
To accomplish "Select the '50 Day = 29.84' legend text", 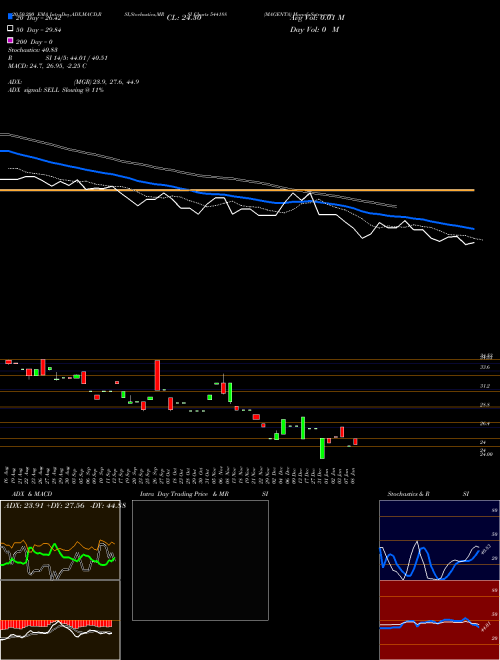I will tap(39, 30).
